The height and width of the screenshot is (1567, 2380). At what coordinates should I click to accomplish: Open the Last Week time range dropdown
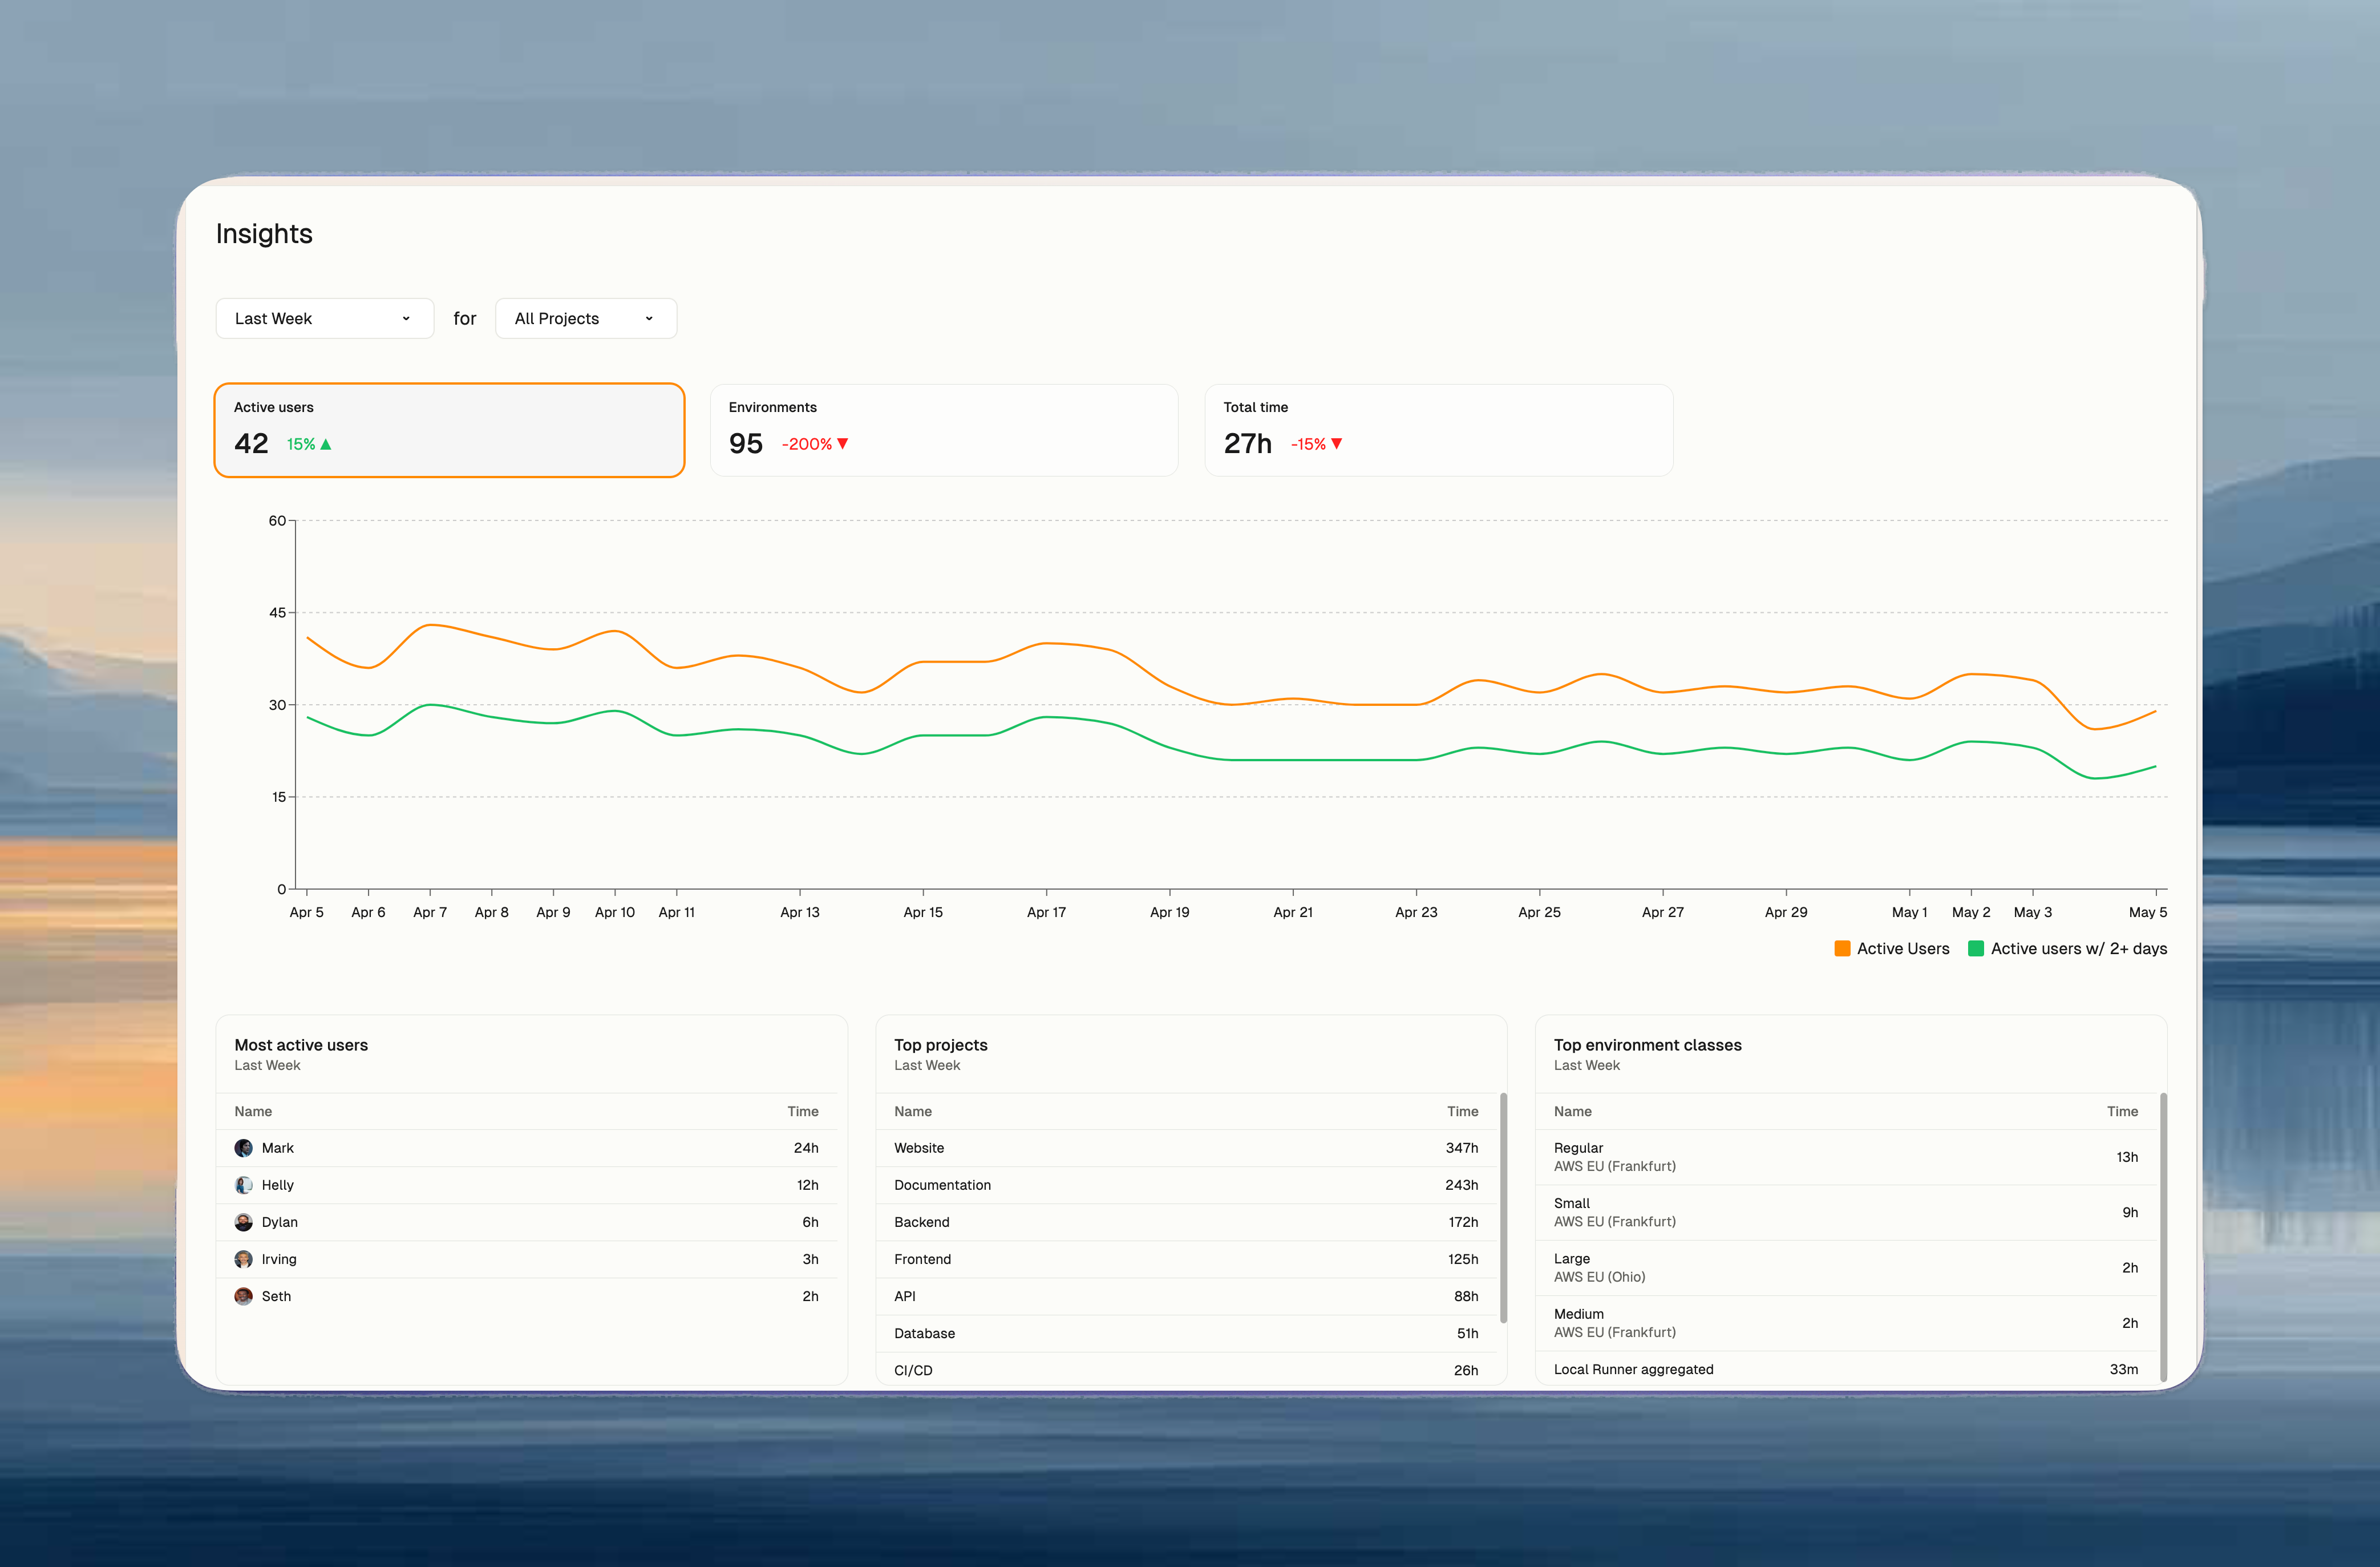pyautogui.click(x=324, y=318)
